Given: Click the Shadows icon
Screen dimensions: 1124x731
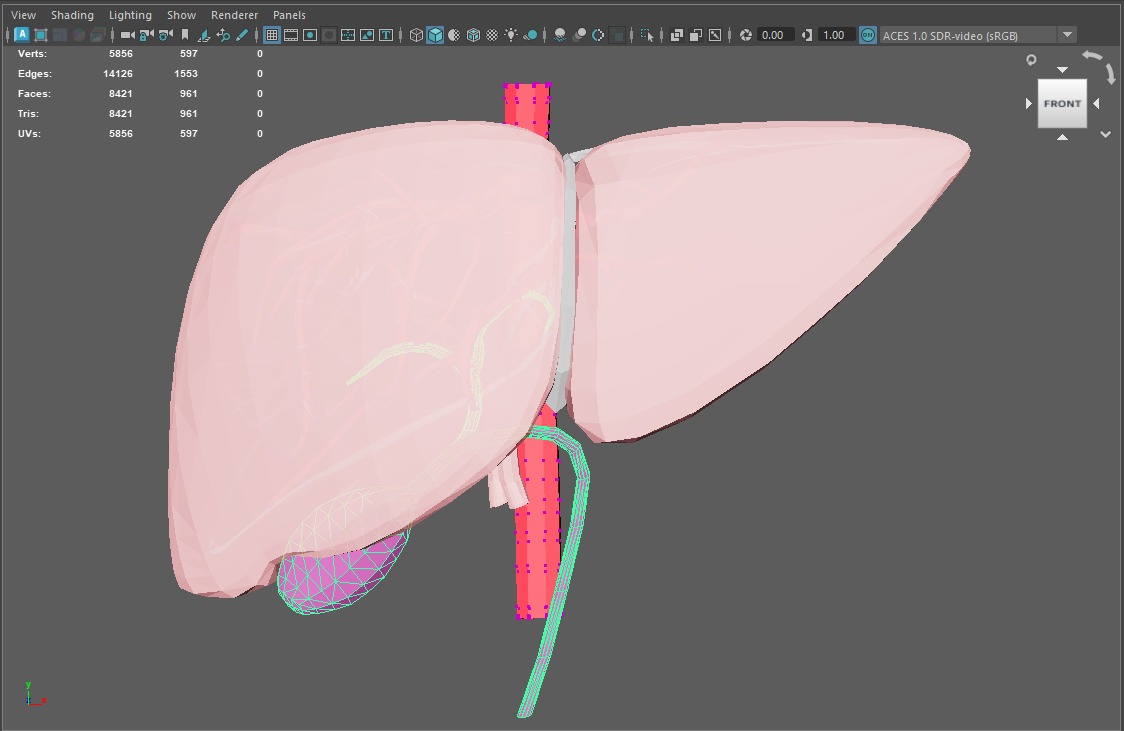Looking at the screenshot, I should tap(530, 35).
